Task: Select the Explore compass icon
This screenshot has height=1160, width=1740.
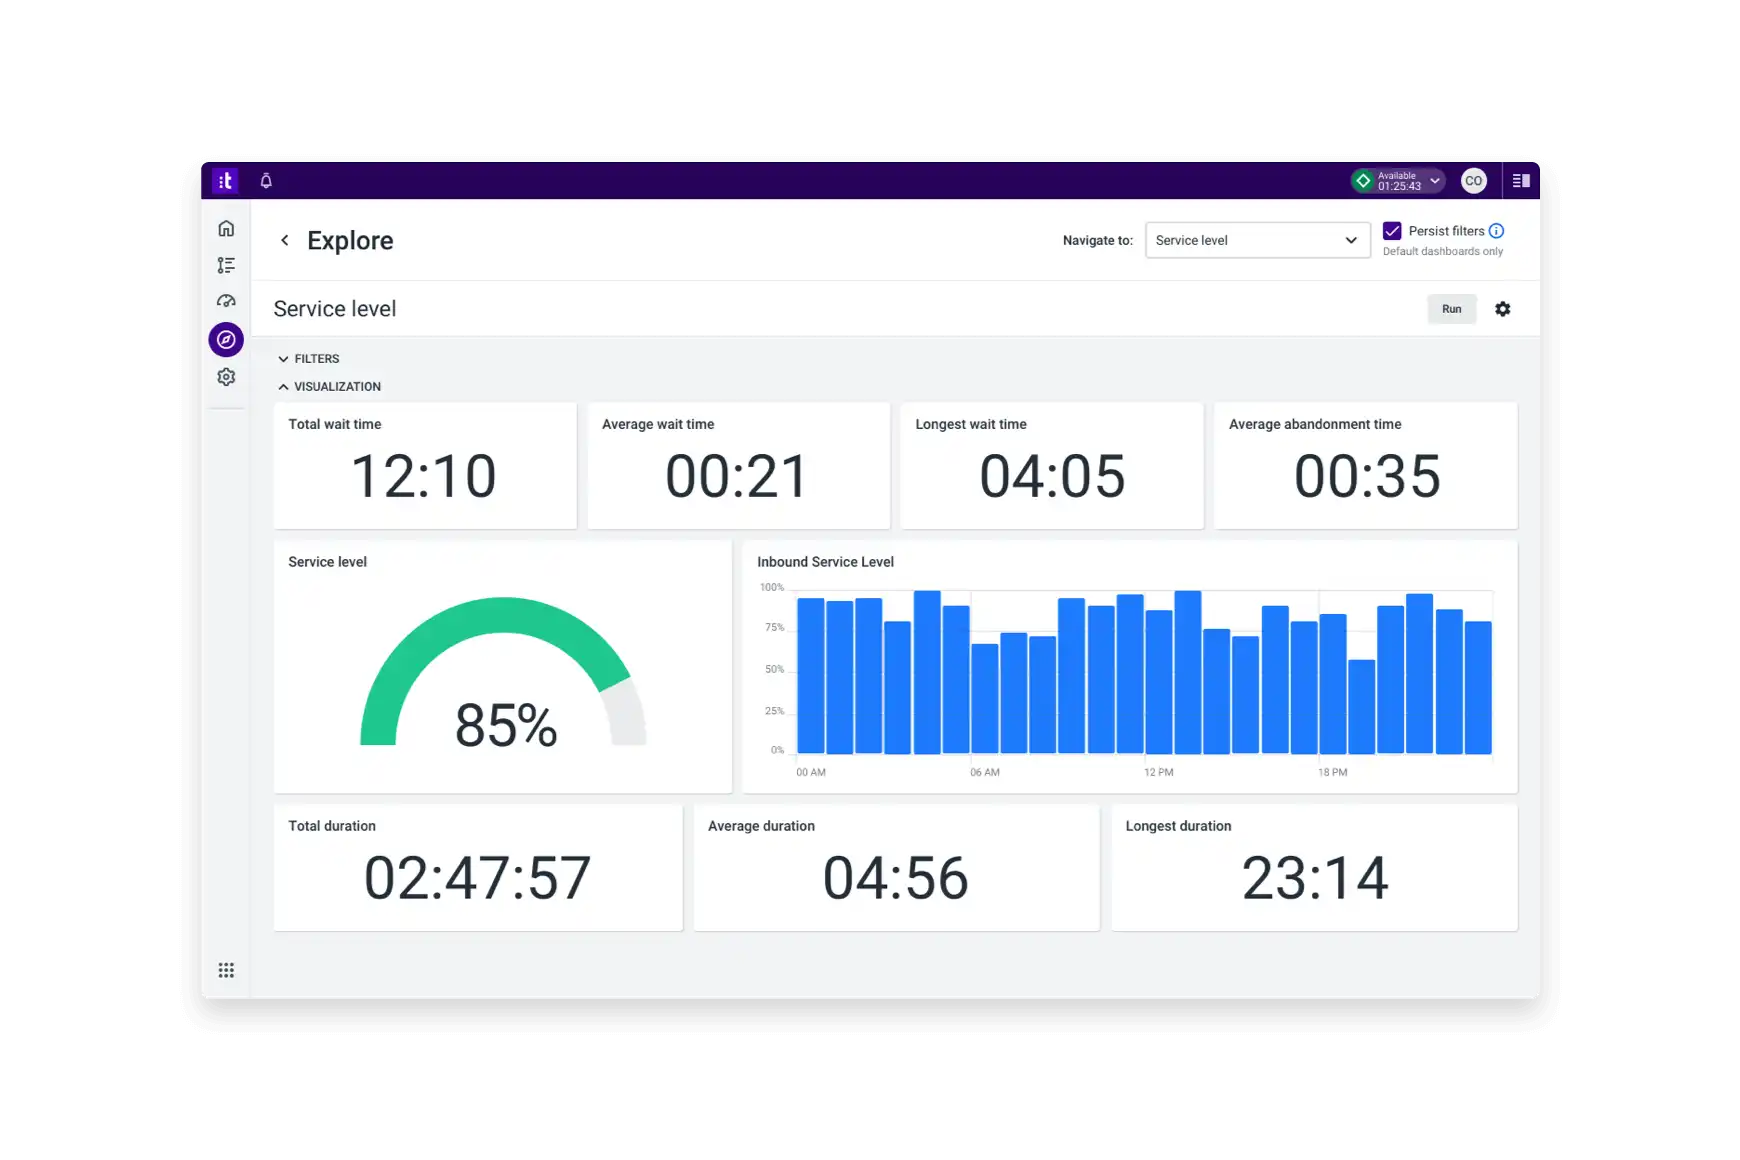Action: pos(226,339)
